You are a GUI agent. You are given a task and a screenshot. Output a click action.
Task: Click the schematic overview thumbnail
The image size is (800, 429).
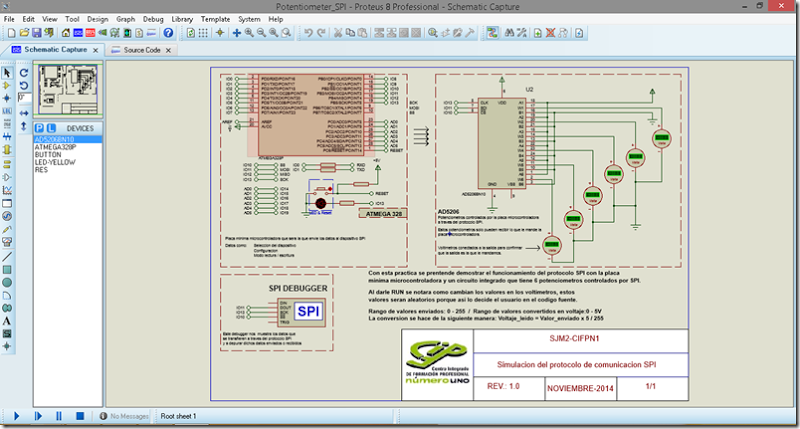68,89
